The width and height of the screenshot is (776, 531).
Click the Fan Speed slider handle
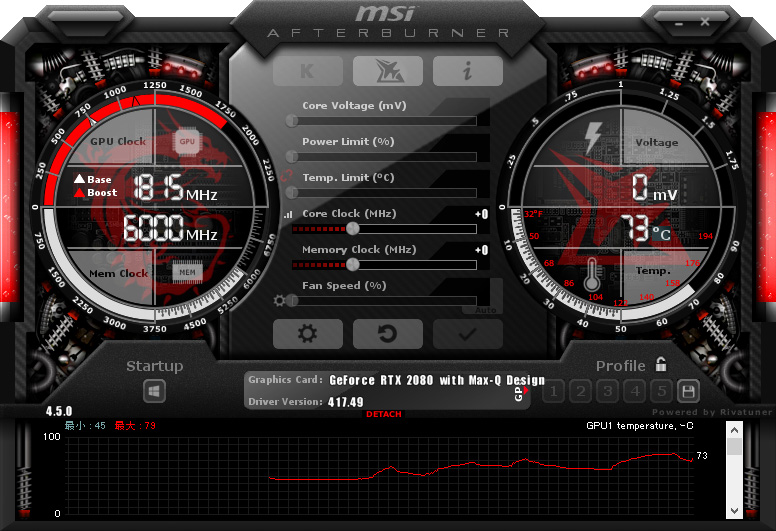292,300
